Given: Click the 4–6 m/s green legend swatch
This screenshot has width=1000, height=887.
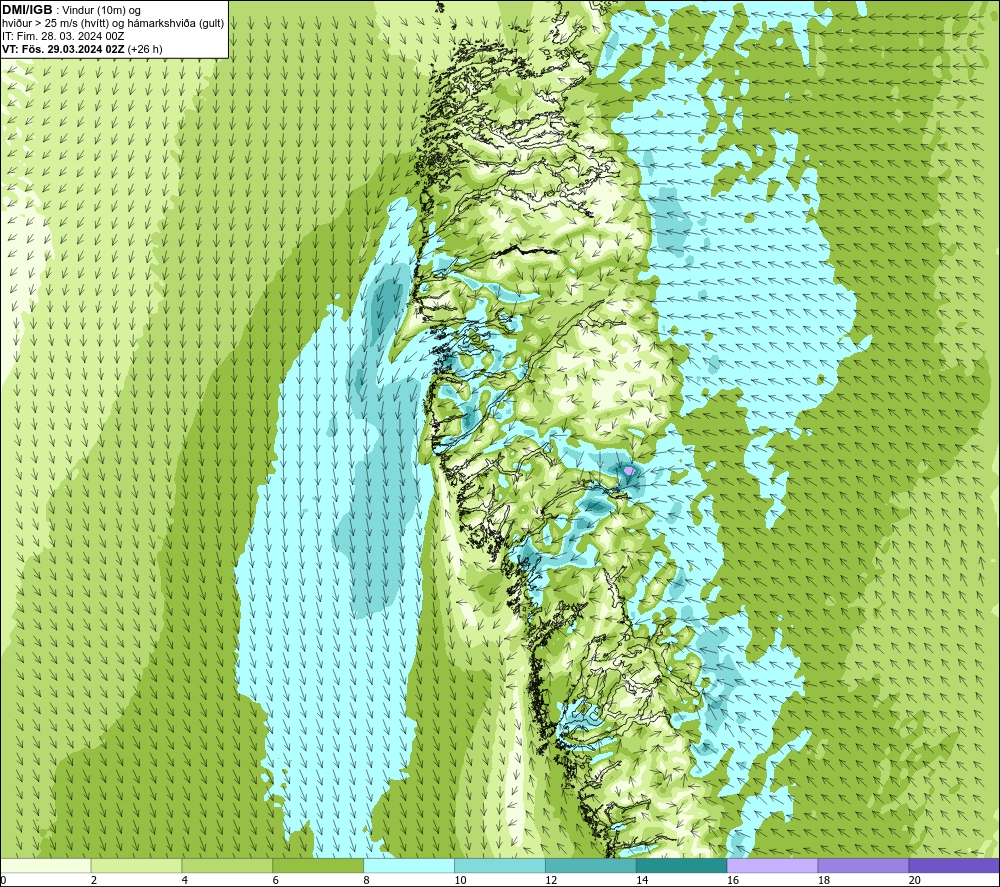Looking at the screenshot, I should pyautogui.click(x=227, y=865).
